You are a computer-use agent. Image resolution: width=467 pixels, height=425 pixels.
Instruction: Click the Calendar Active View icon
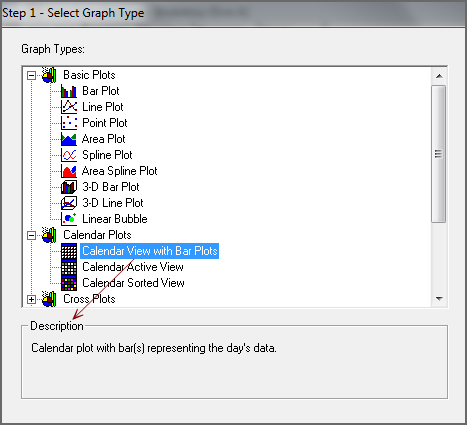(x=69, y=267)
